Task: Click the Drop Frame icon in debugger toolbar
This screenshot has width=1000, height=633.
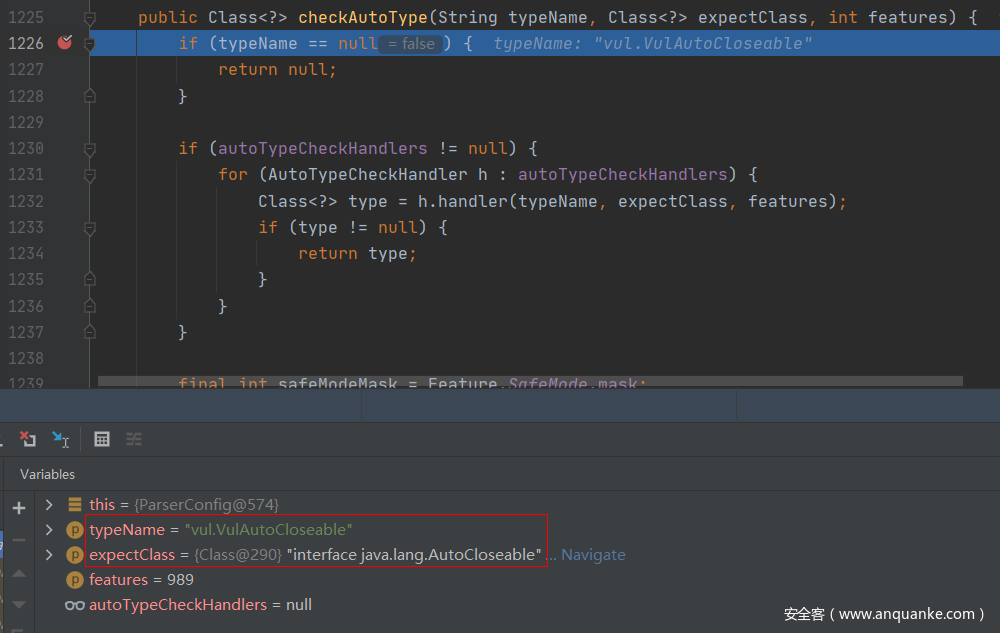Action: [28, 439]
